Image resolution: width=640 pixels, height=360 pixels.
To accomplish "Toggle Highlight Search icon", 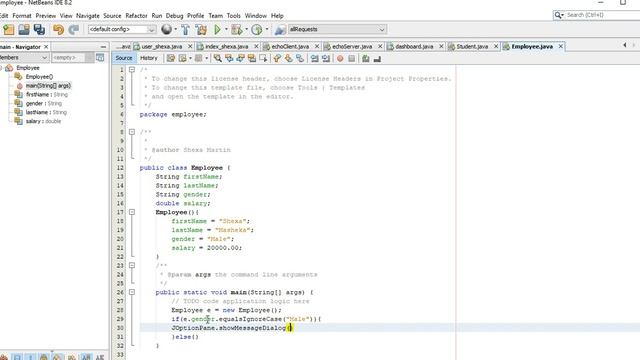I will click(x=252, y=58).
